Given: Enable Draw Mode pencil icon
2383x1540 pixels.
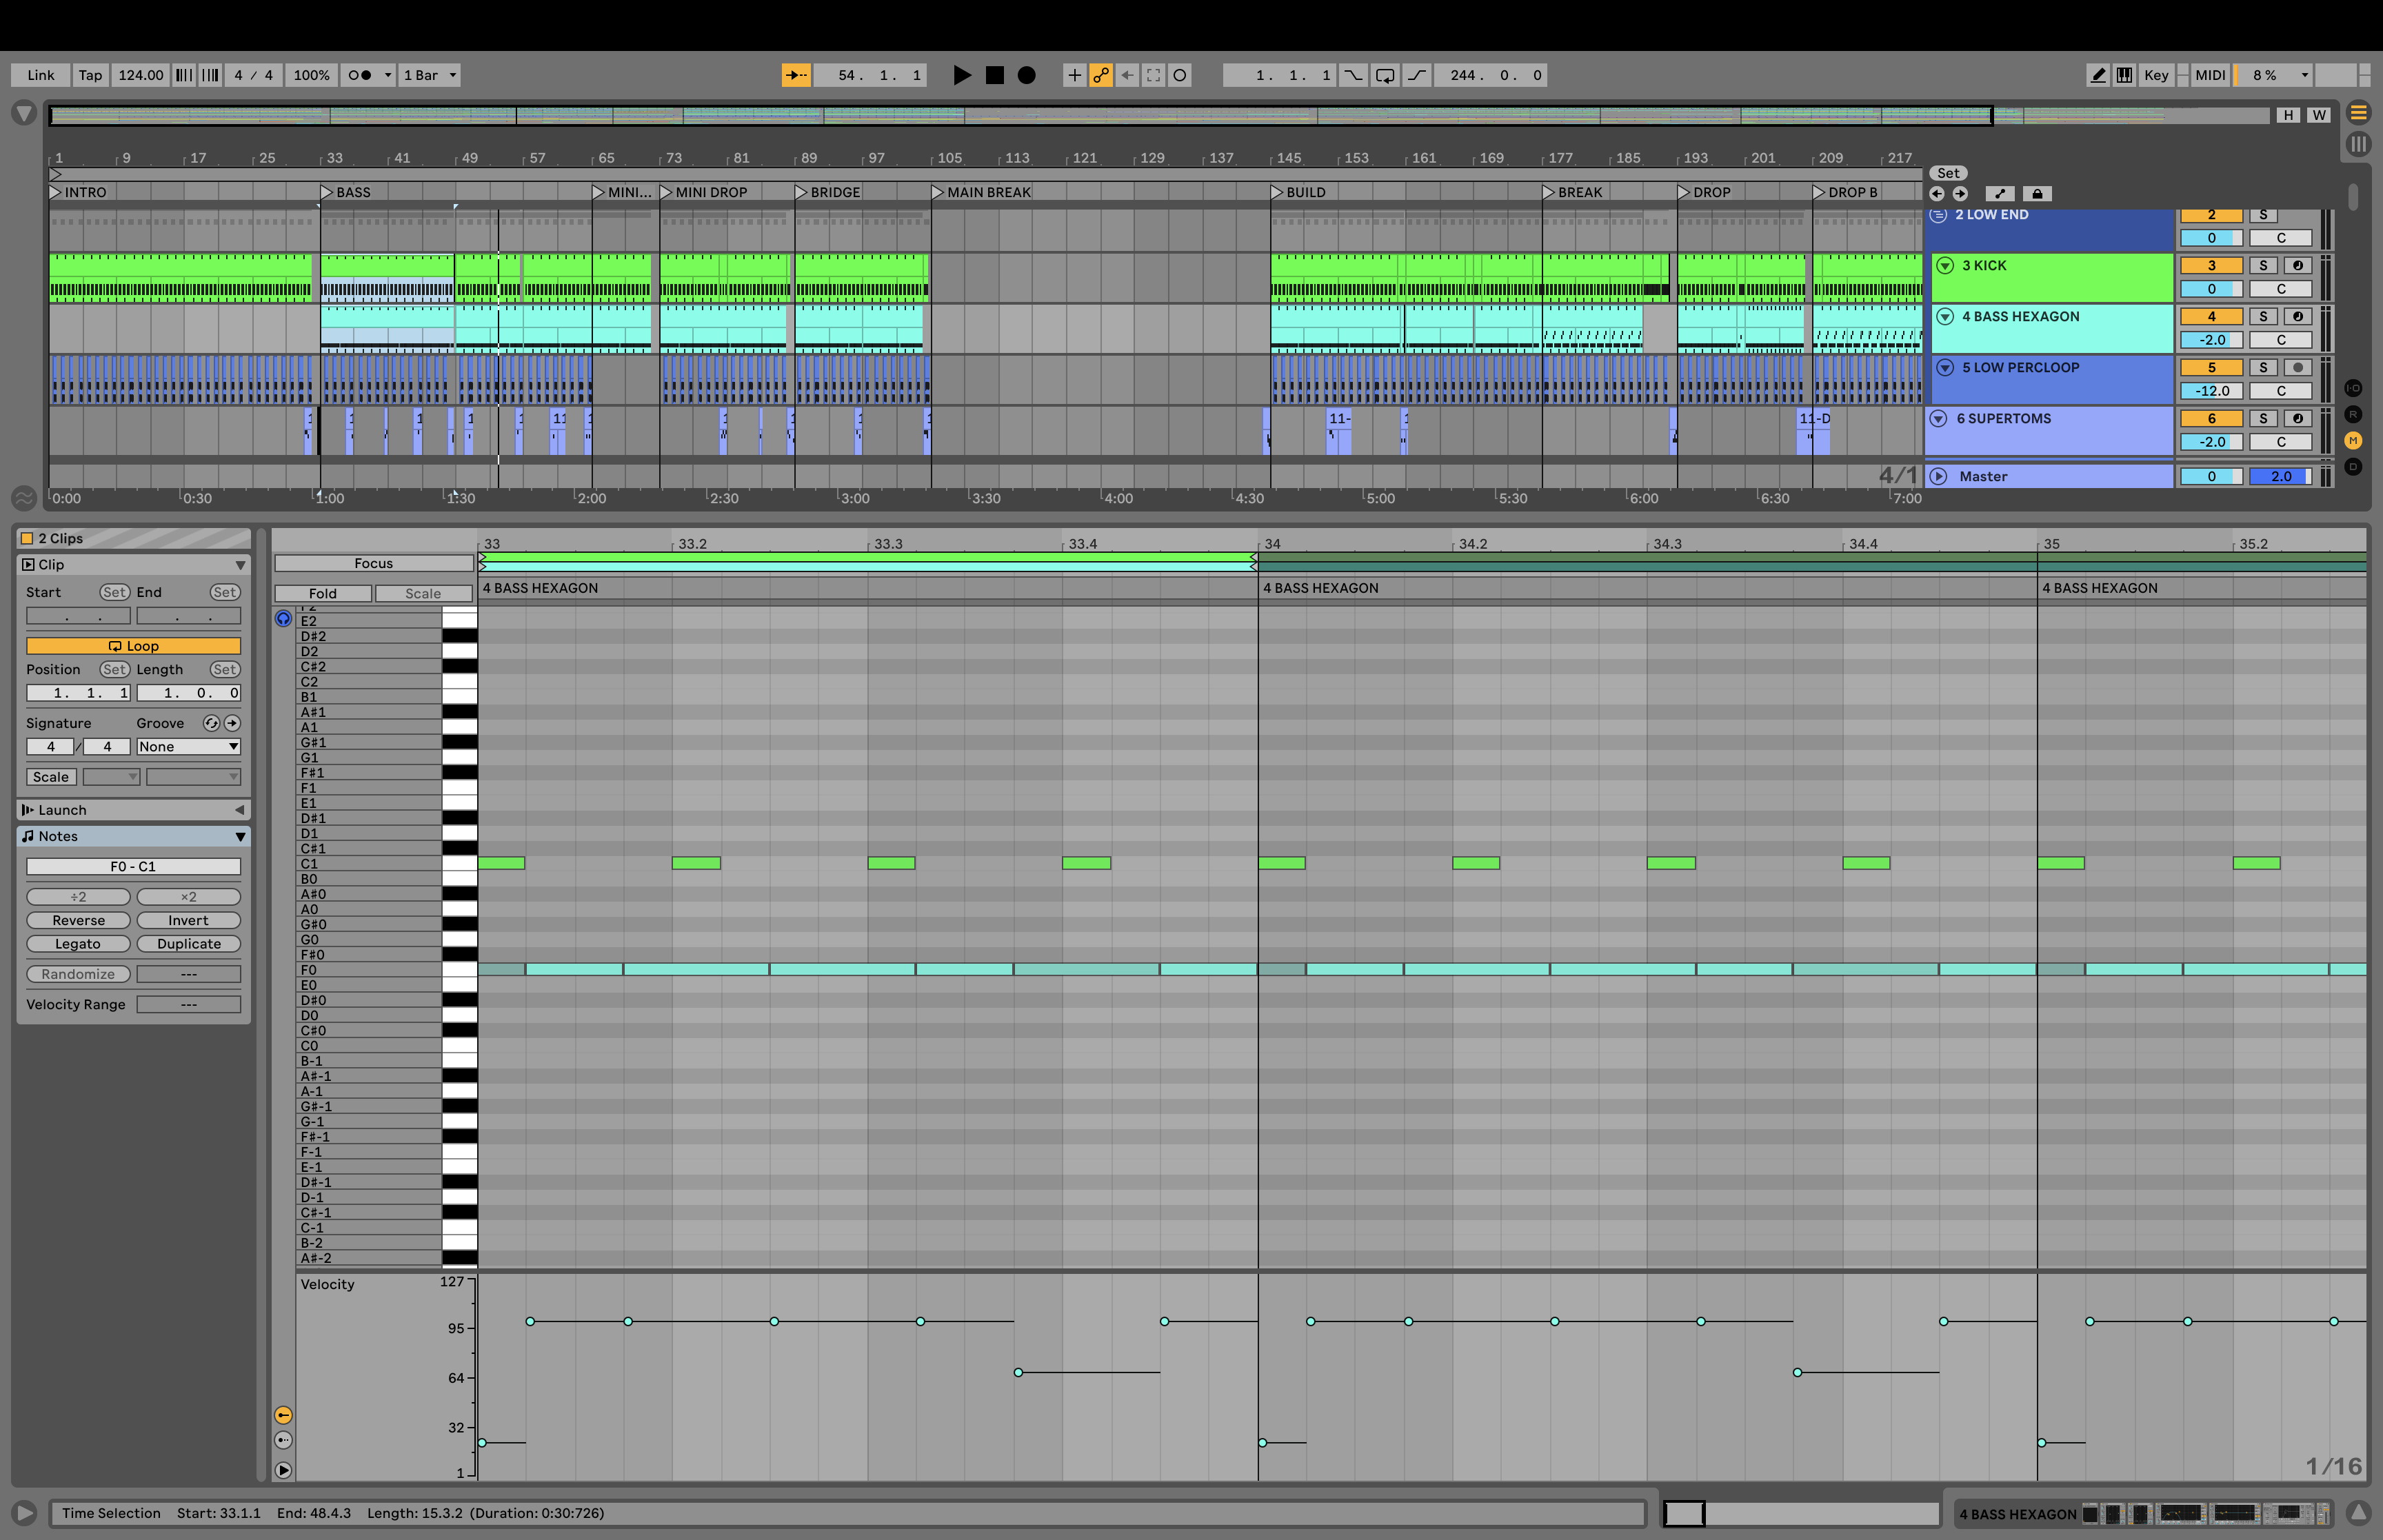Looking at the screenshot, I should click(2098, 75).
